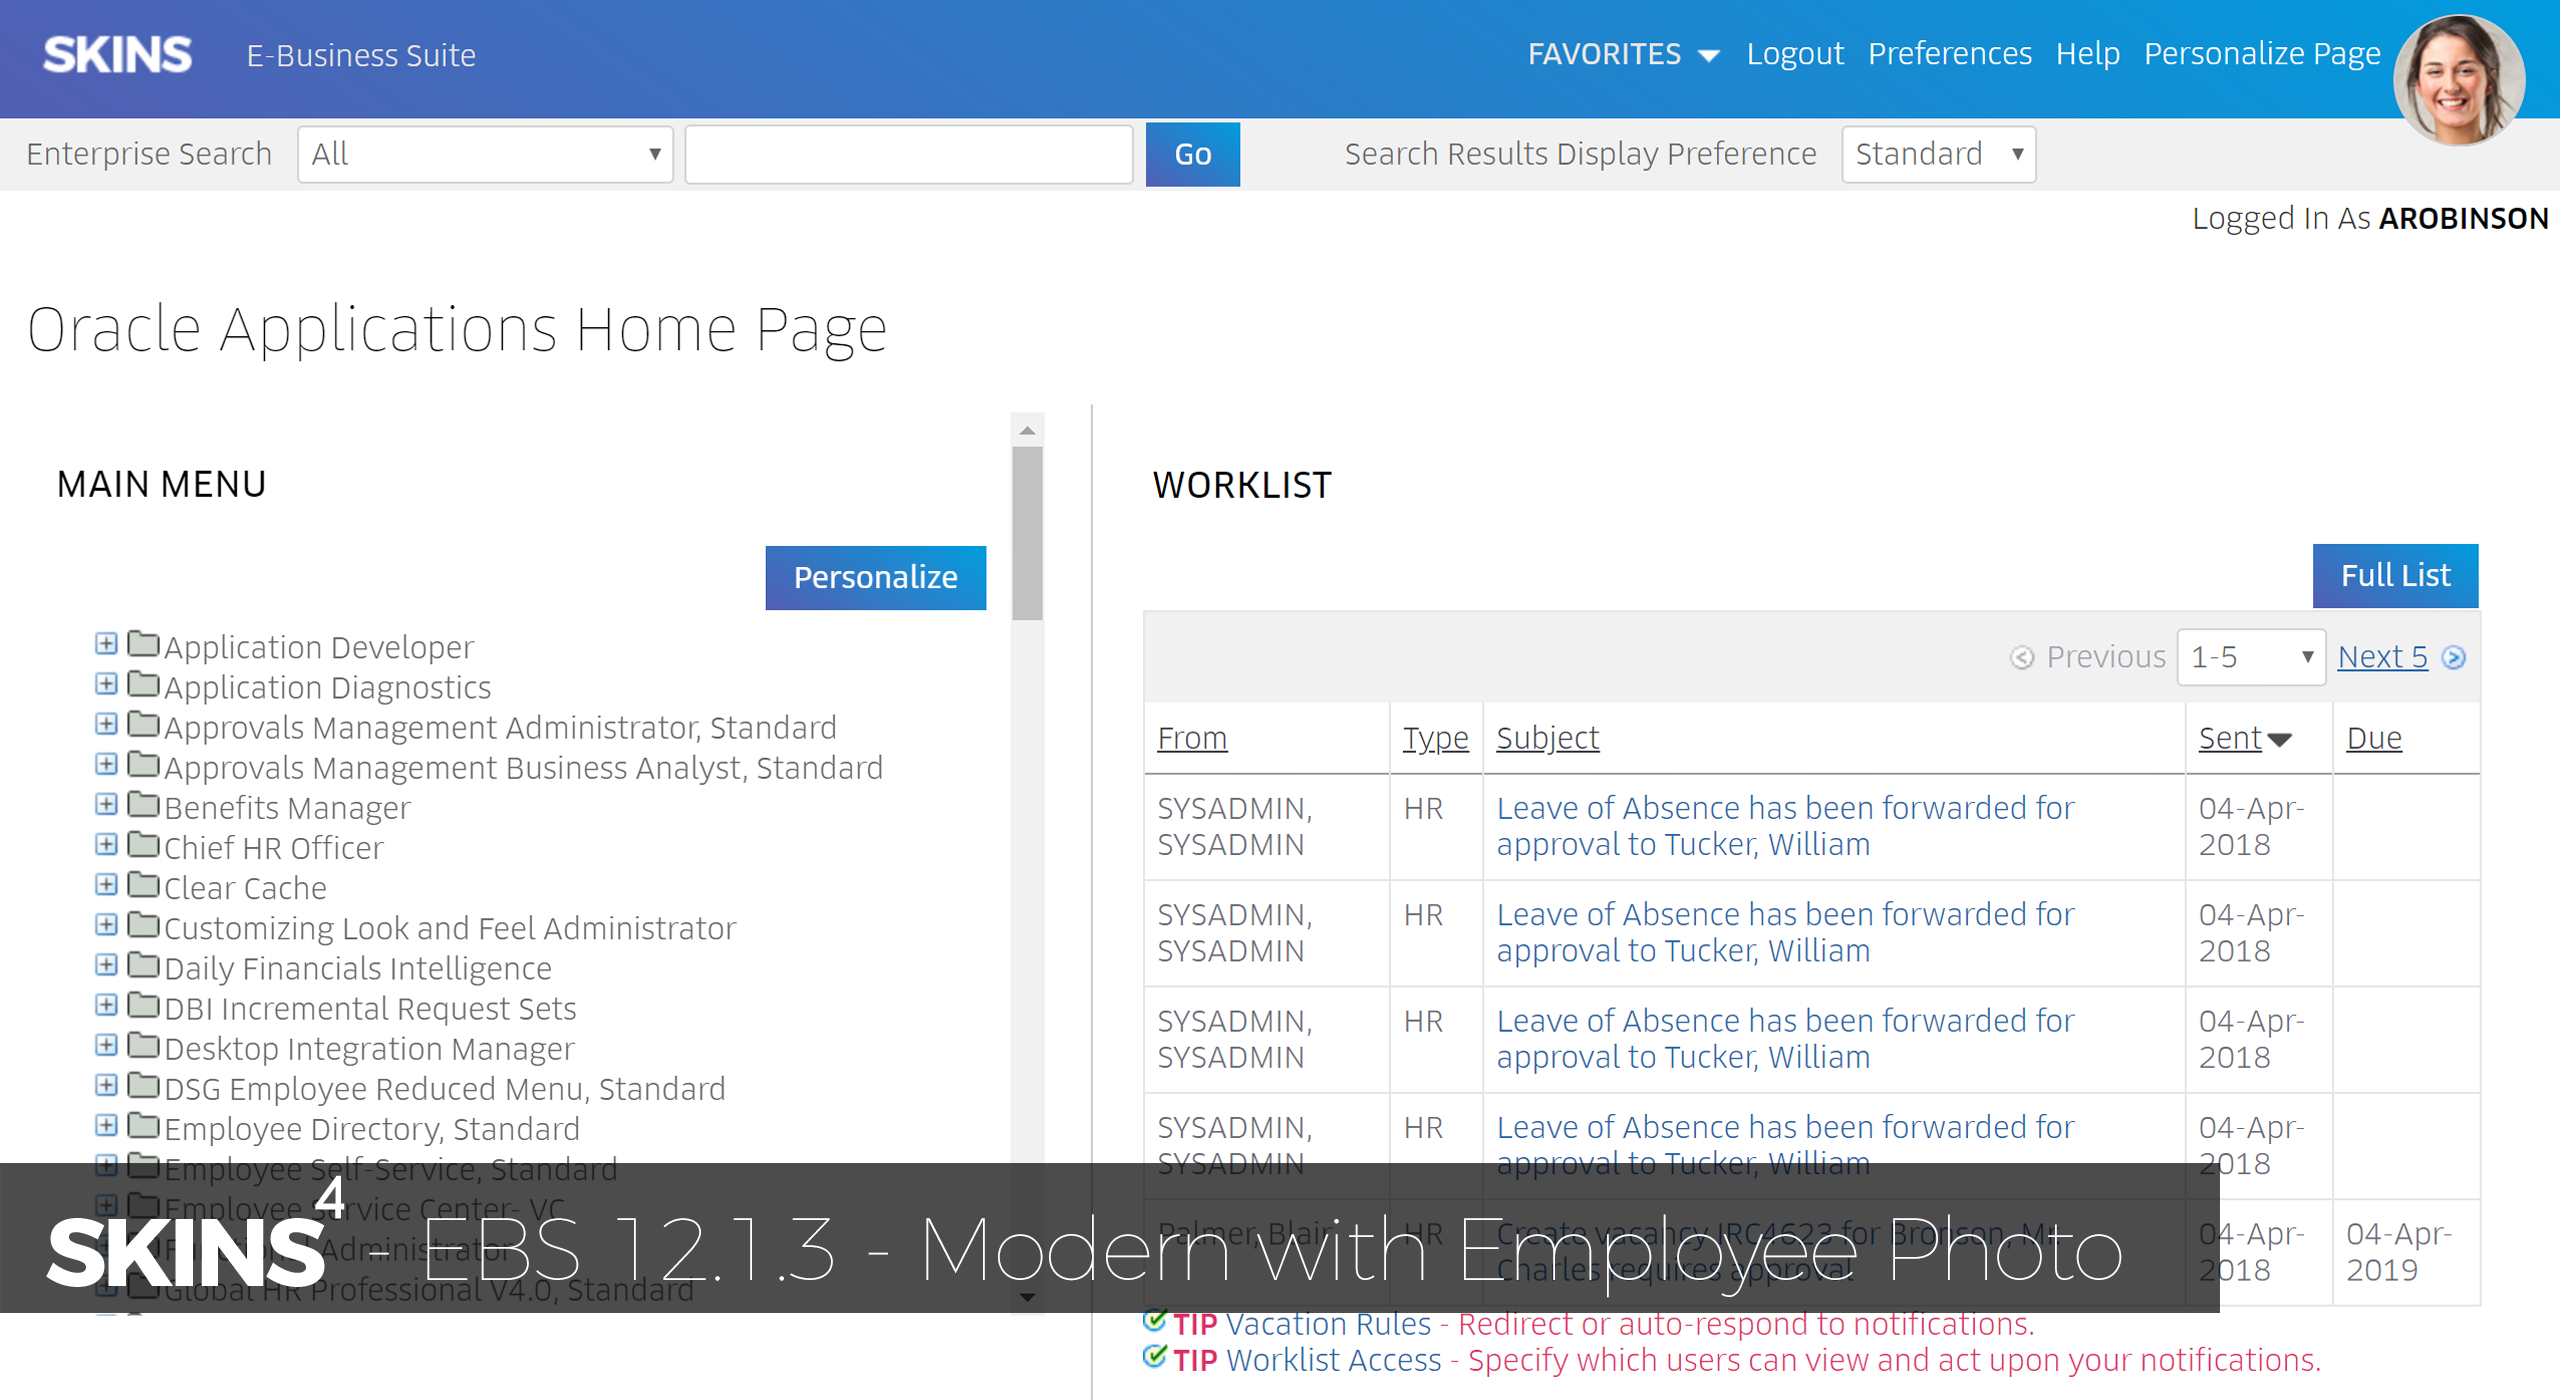Open the 1-5 range dropdown
The height and width of the screenshot is (1400, 2560).
[2251, 657]
